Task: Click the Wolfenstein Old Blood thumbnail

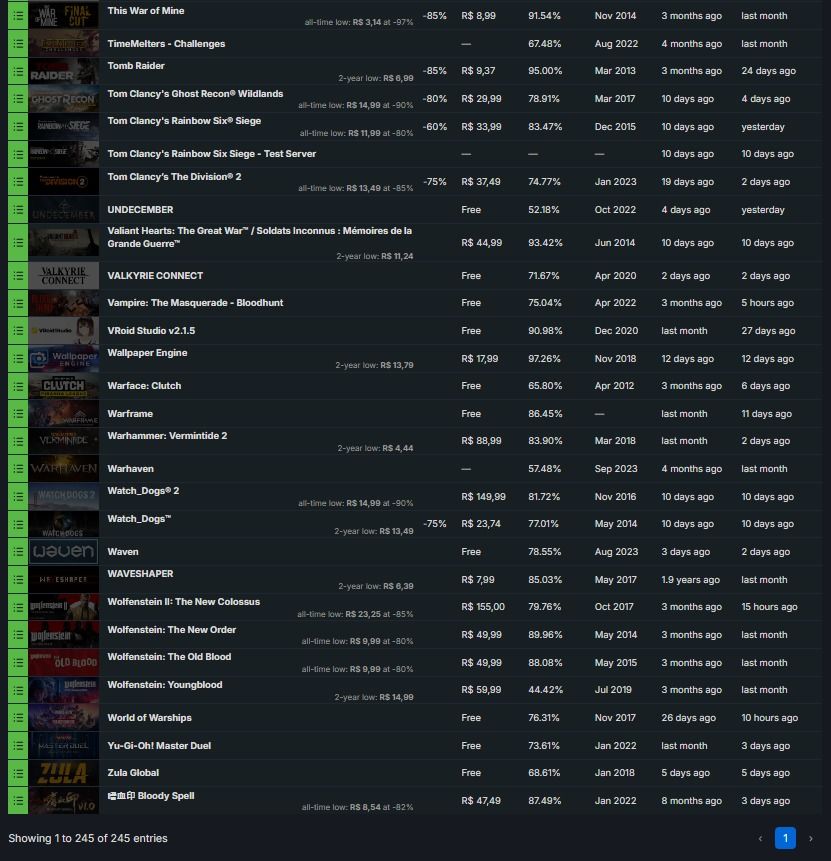Action: click(x=64, y=662)
